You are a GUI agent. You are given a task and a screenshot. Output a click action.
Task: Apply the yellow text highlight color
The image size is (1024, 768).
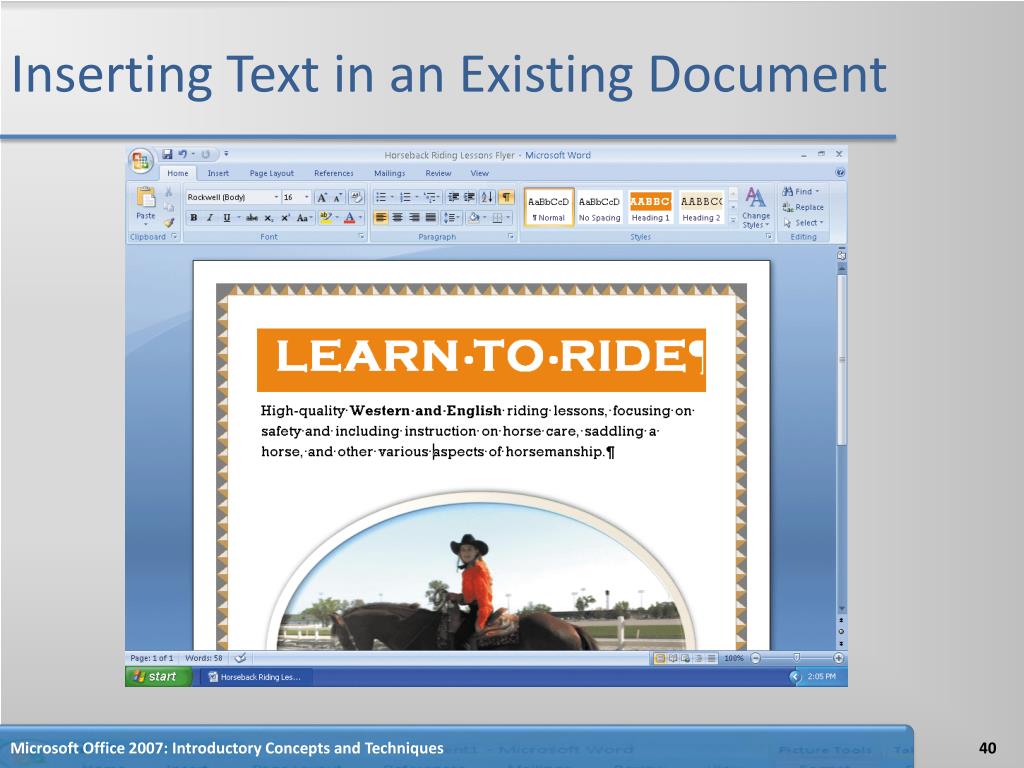(326, 218)
